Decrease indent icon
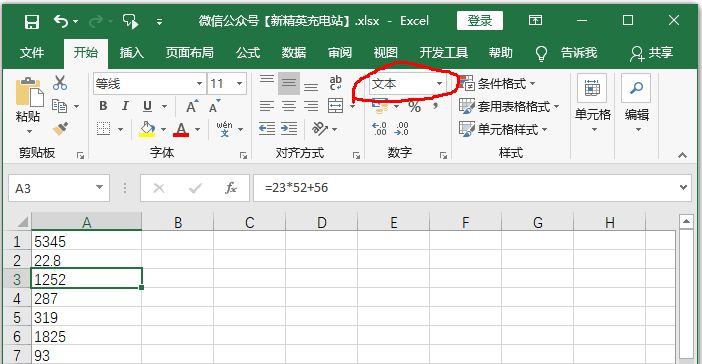Viewport: 702px width, 364px height. point(267,129)
